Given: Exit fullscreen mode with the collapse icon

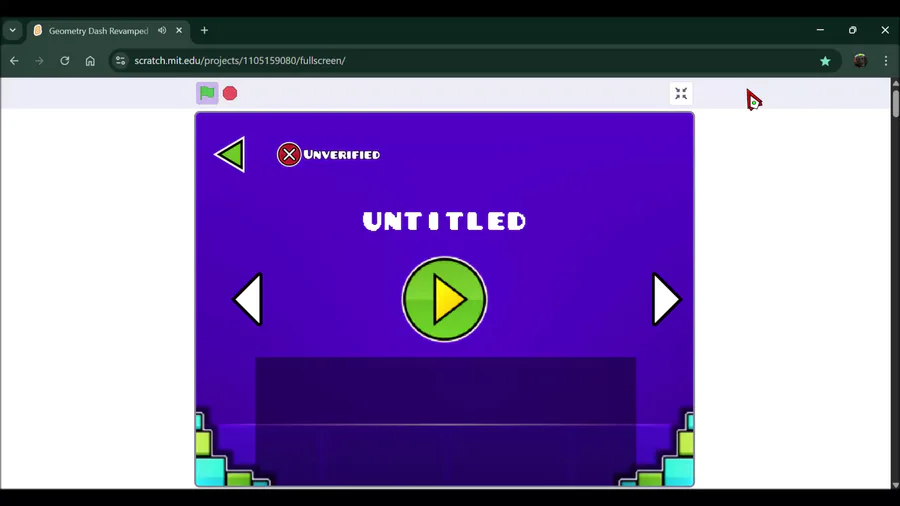Looking at the screenshot, I should coord(681,94).
